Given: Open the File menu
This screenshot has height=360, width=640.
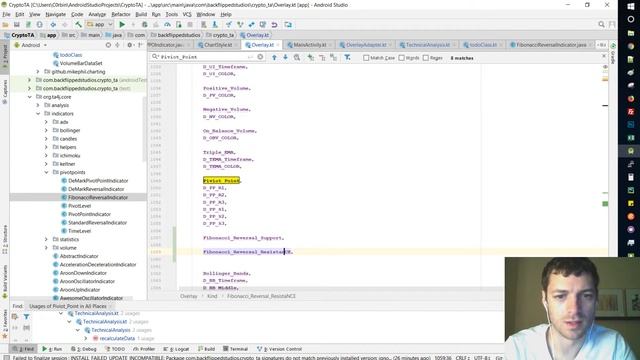Looking at the screenshot, I should pyautogui.click(x=6, y=14).
